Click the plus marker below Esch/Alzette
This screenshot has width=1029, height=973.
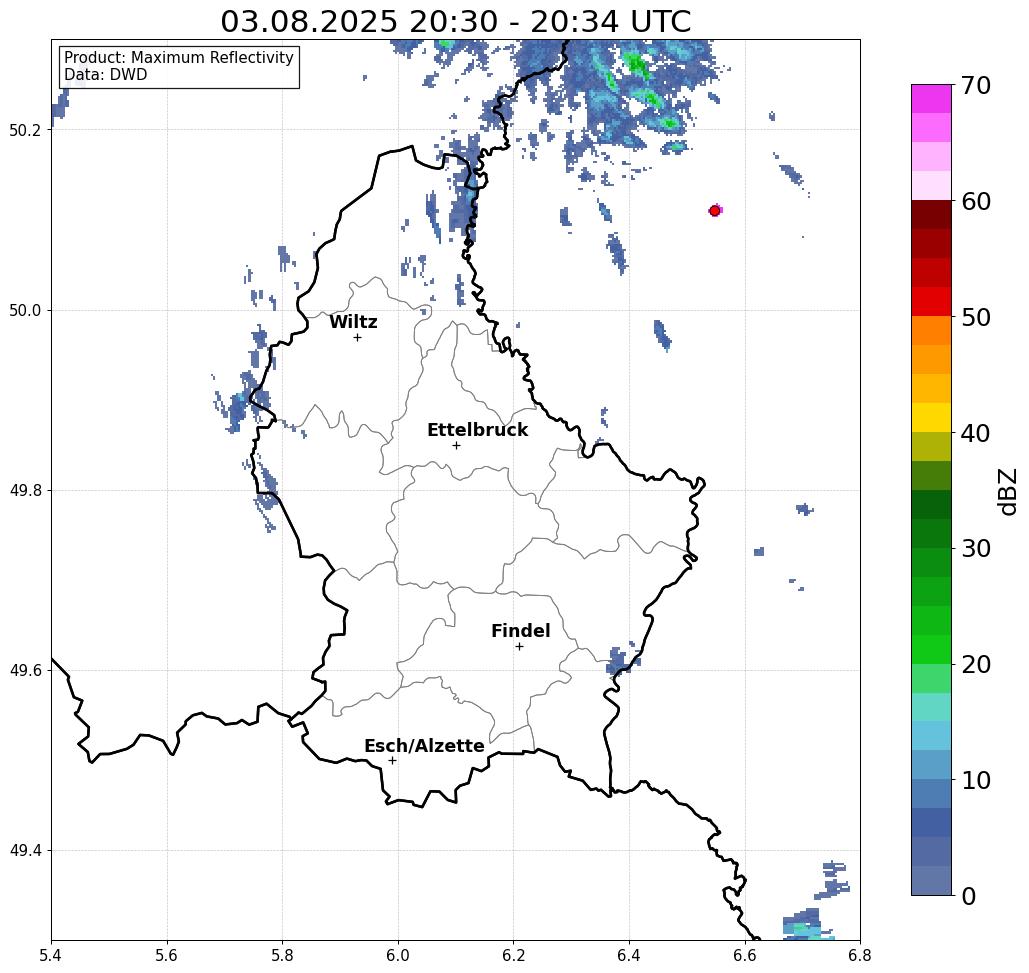(392, 760)
